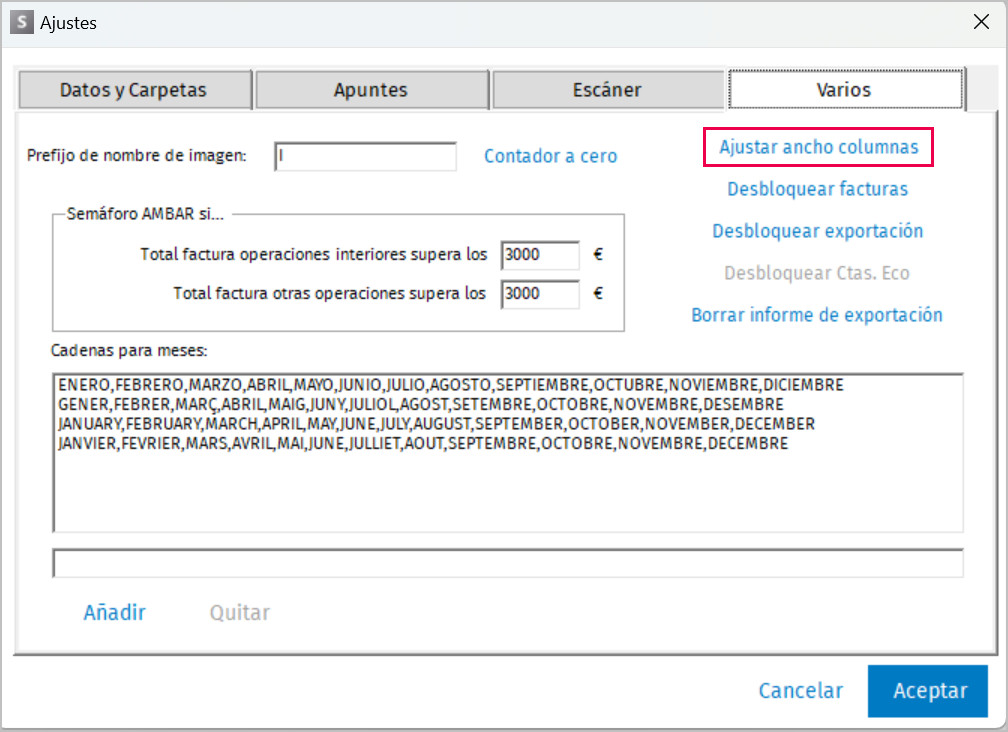Select the Escáner tab

tap(607, 89)
